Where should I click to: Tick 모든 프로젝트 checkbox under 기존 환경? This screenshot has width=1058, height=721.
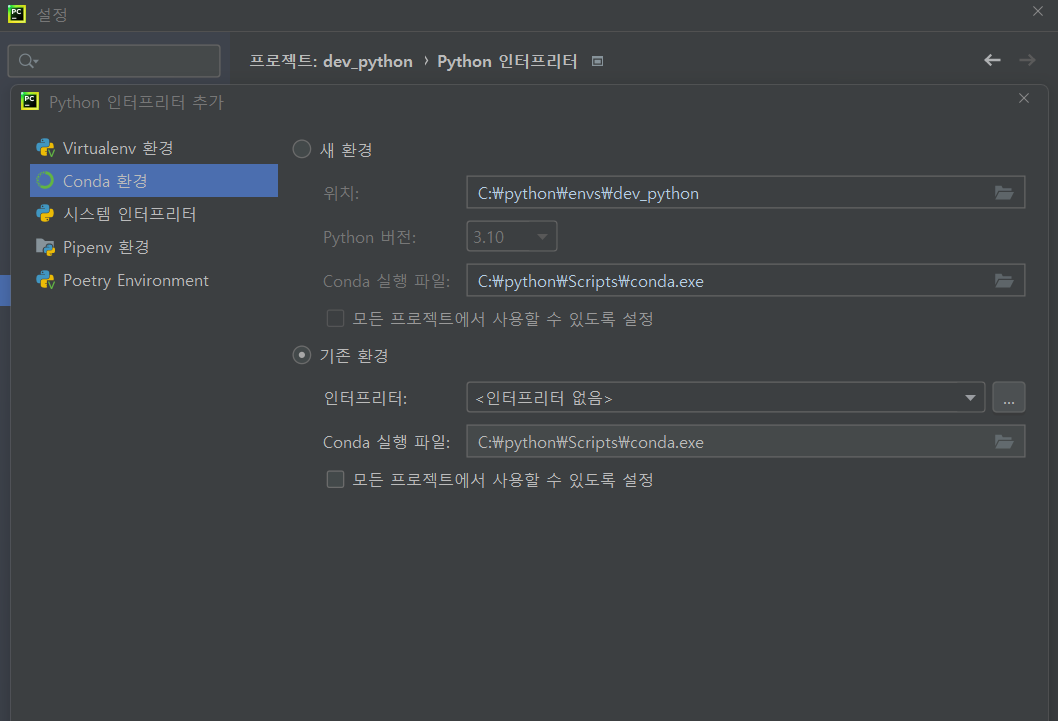[x=335, y=479]
